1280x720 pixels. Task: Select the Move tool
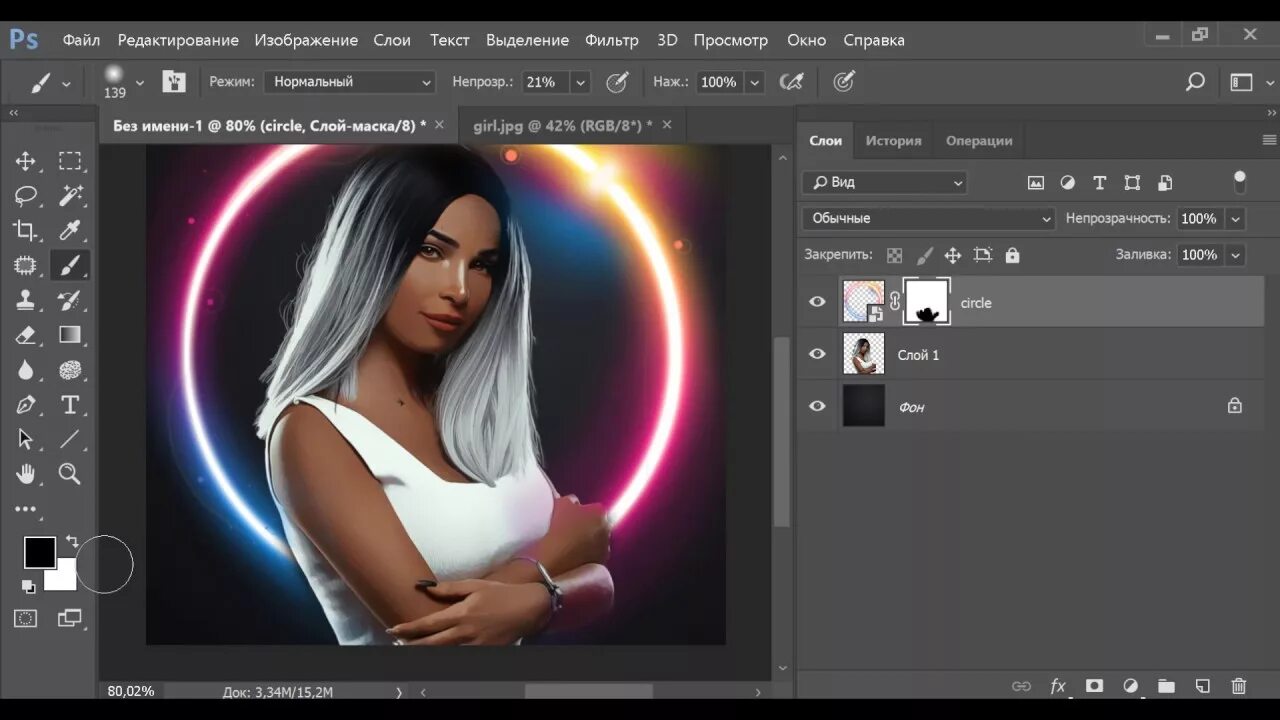[x=26, y=161]
